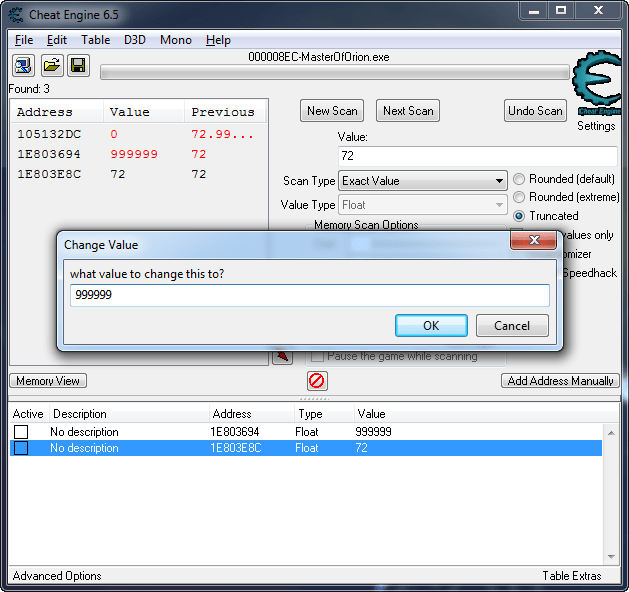Click the Description header in address table
This screenshot has width=629, height=592.
(x=129, y=414)
